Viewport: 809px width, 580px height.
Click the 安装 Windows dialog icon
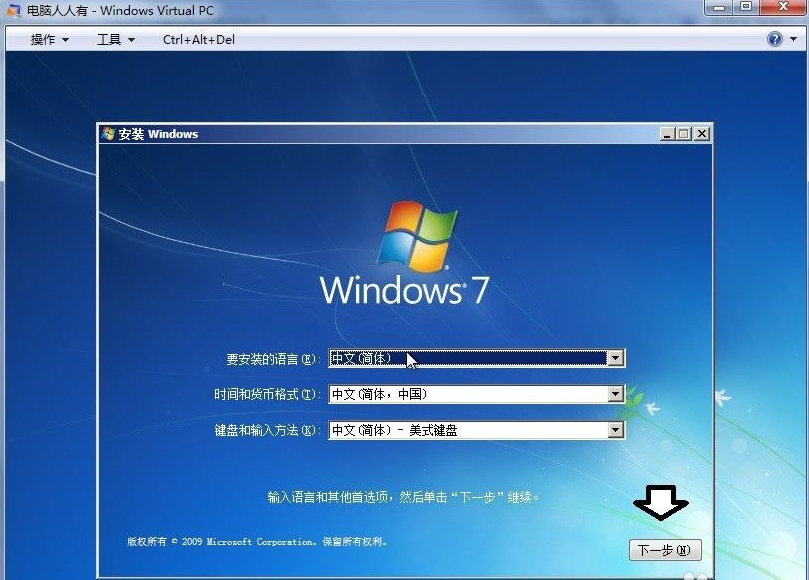point(108,133)
